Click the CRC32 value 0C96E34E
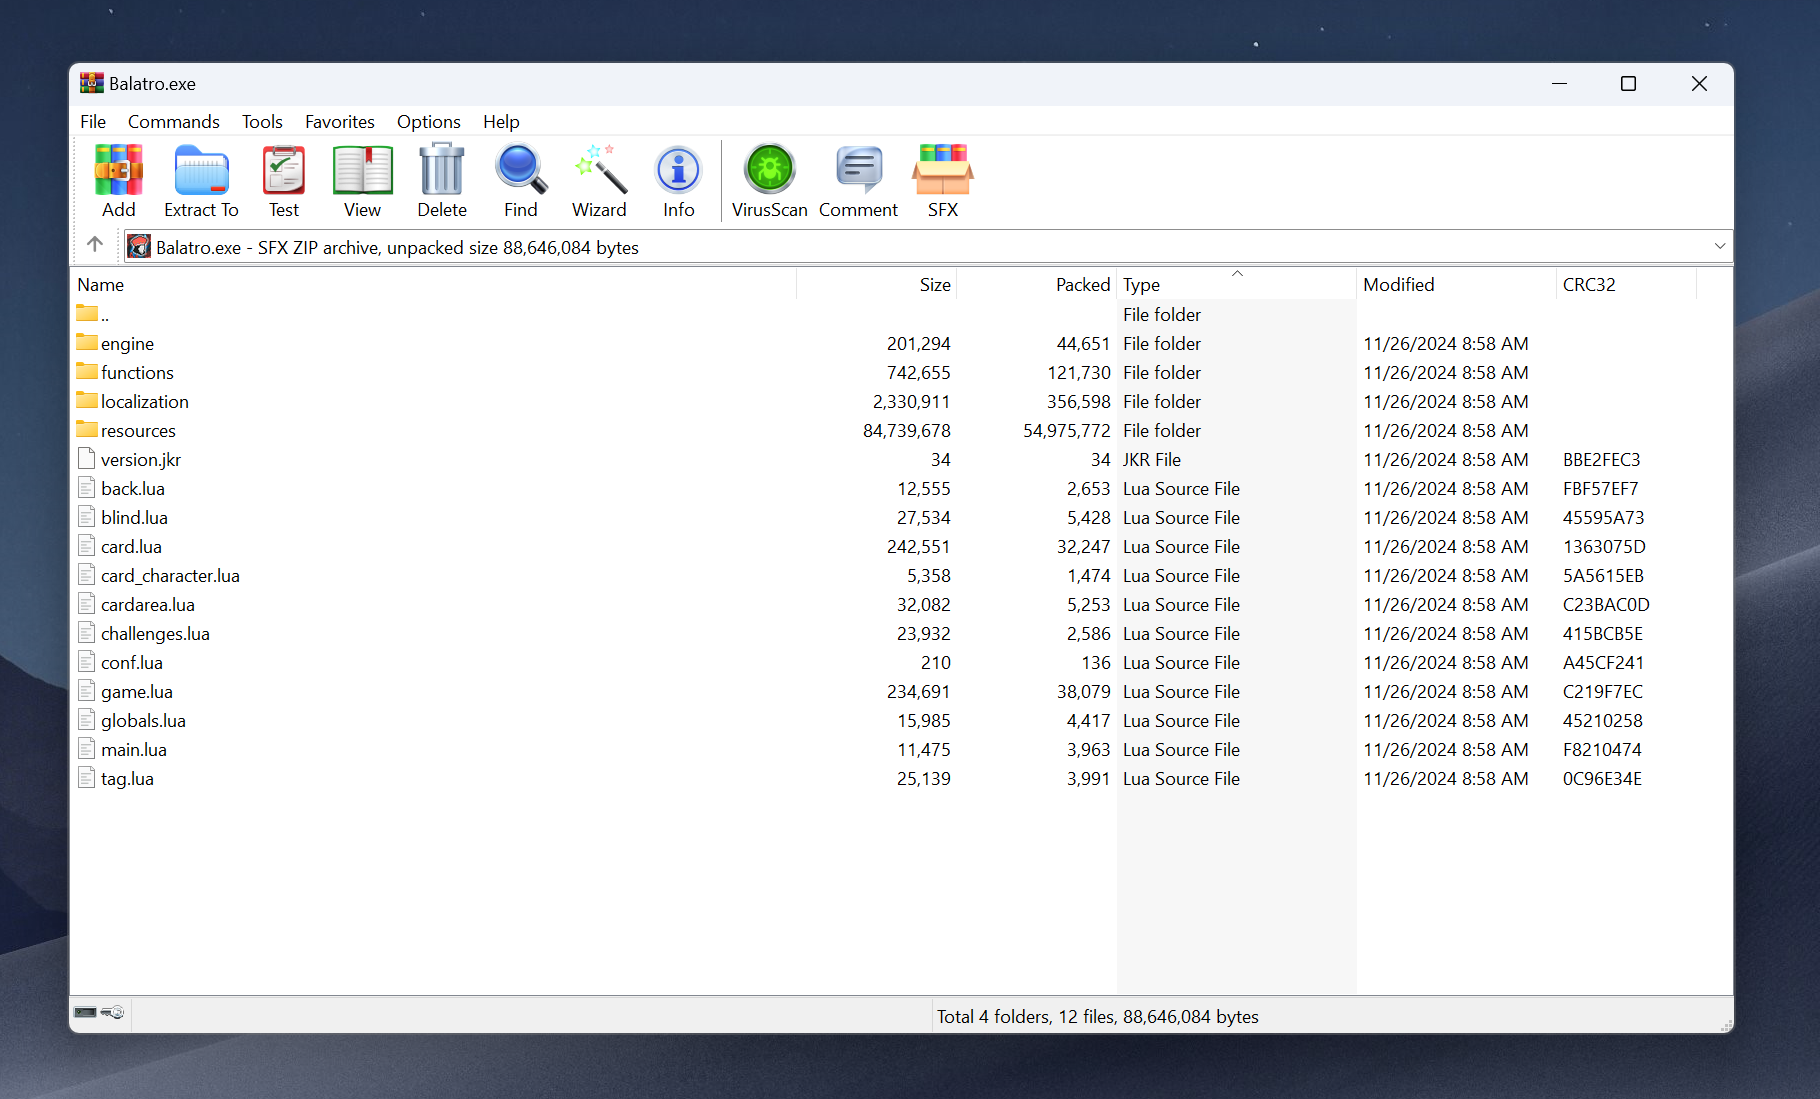1820x1099 pixels. coord(1602,778)
